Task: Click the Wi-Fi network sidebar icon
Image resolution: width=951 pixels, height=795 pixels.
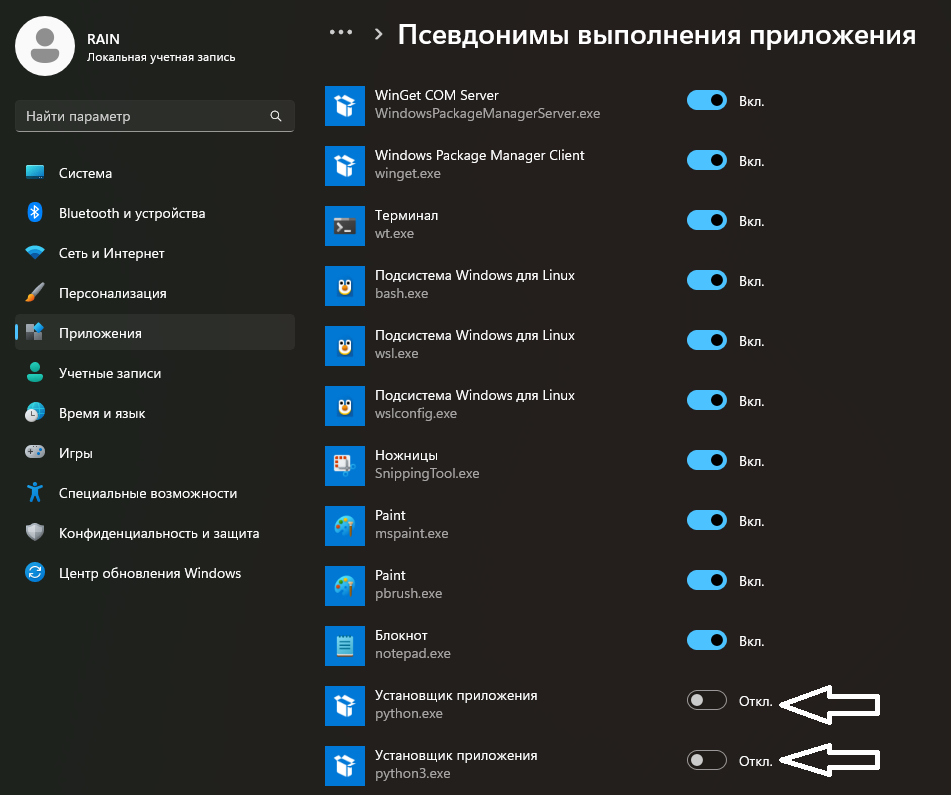Action: 35,252
